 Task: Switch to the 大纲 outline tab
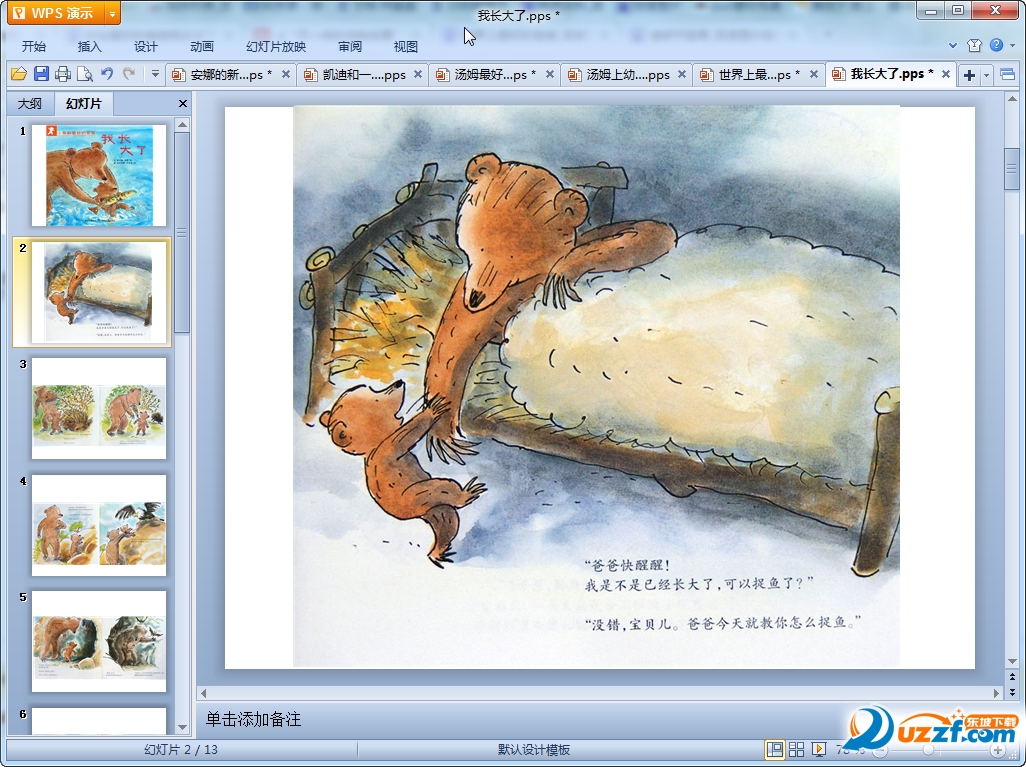30,103
